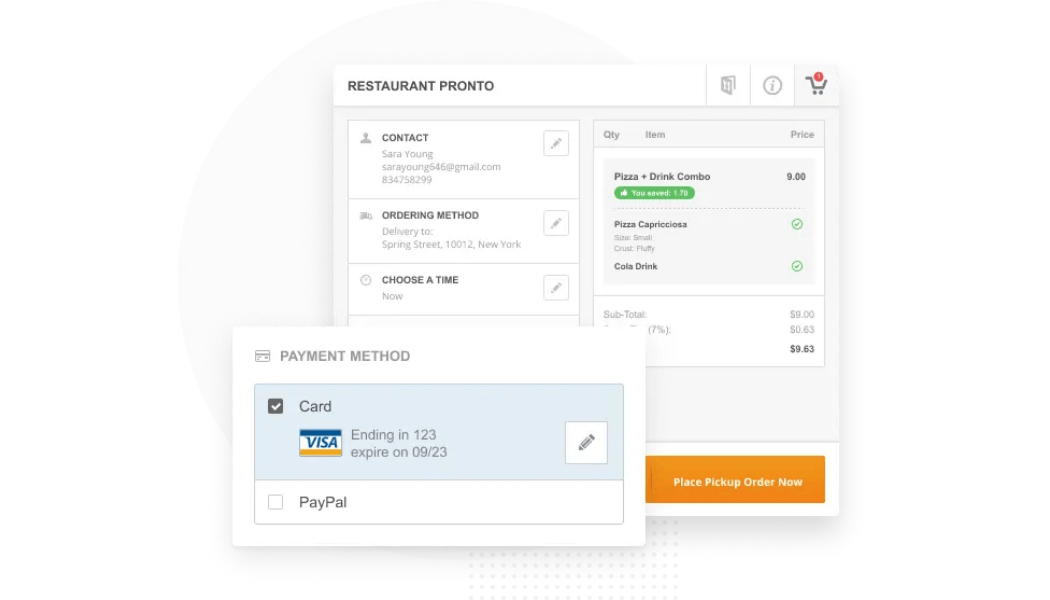This screenshot has width=1050, height=600.
Task: Click the phone number 834758299
Action: [406, 179]
